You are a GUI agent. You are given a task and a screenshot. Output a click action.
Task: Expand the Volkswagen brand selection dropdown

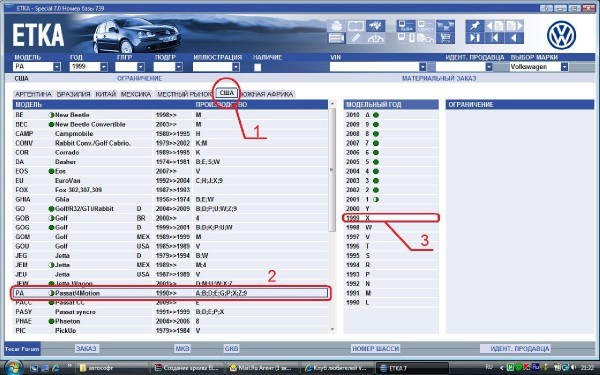point(564,67)
